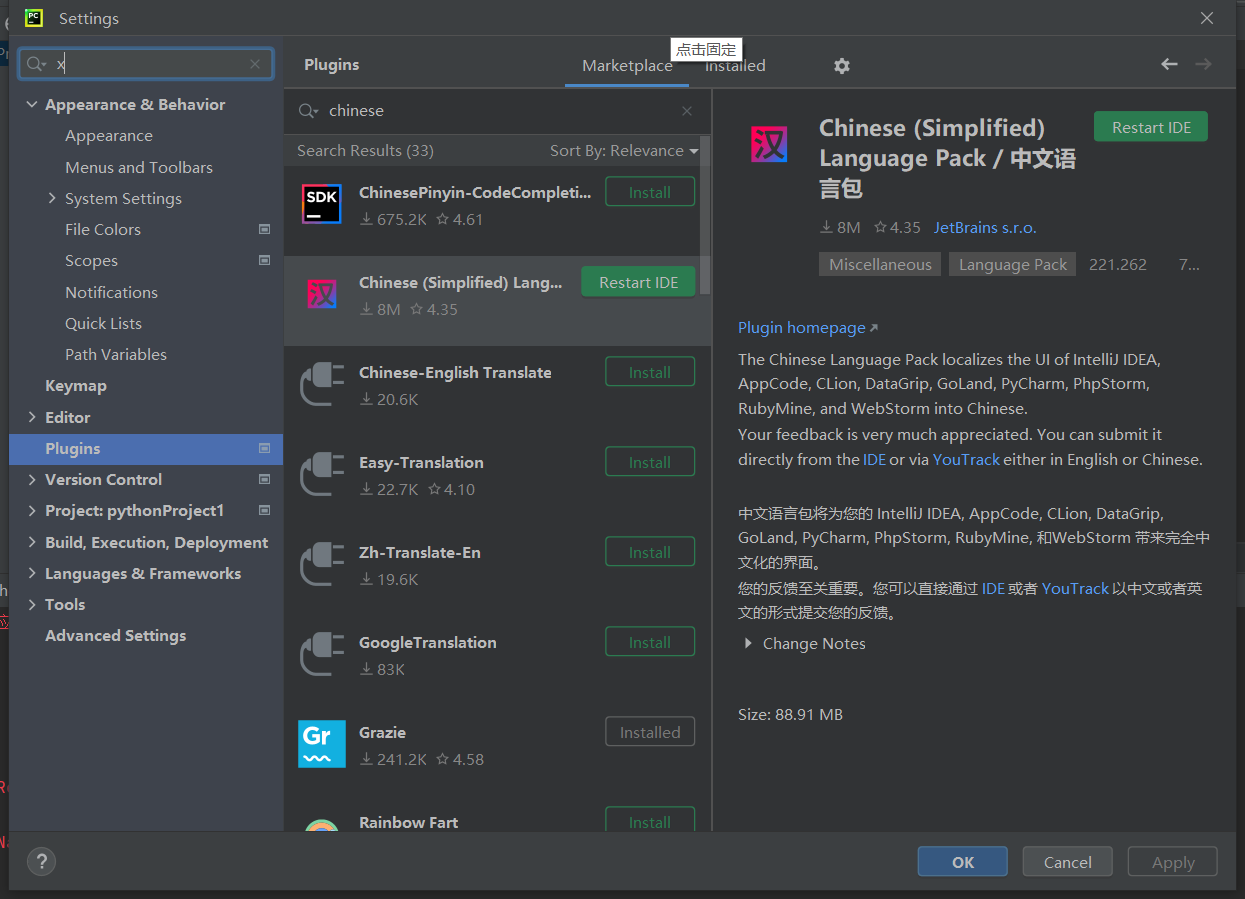This screenshot has height=899, width=1245.
Task: Click the Cancel button
Action: [x=1068, y=862]
